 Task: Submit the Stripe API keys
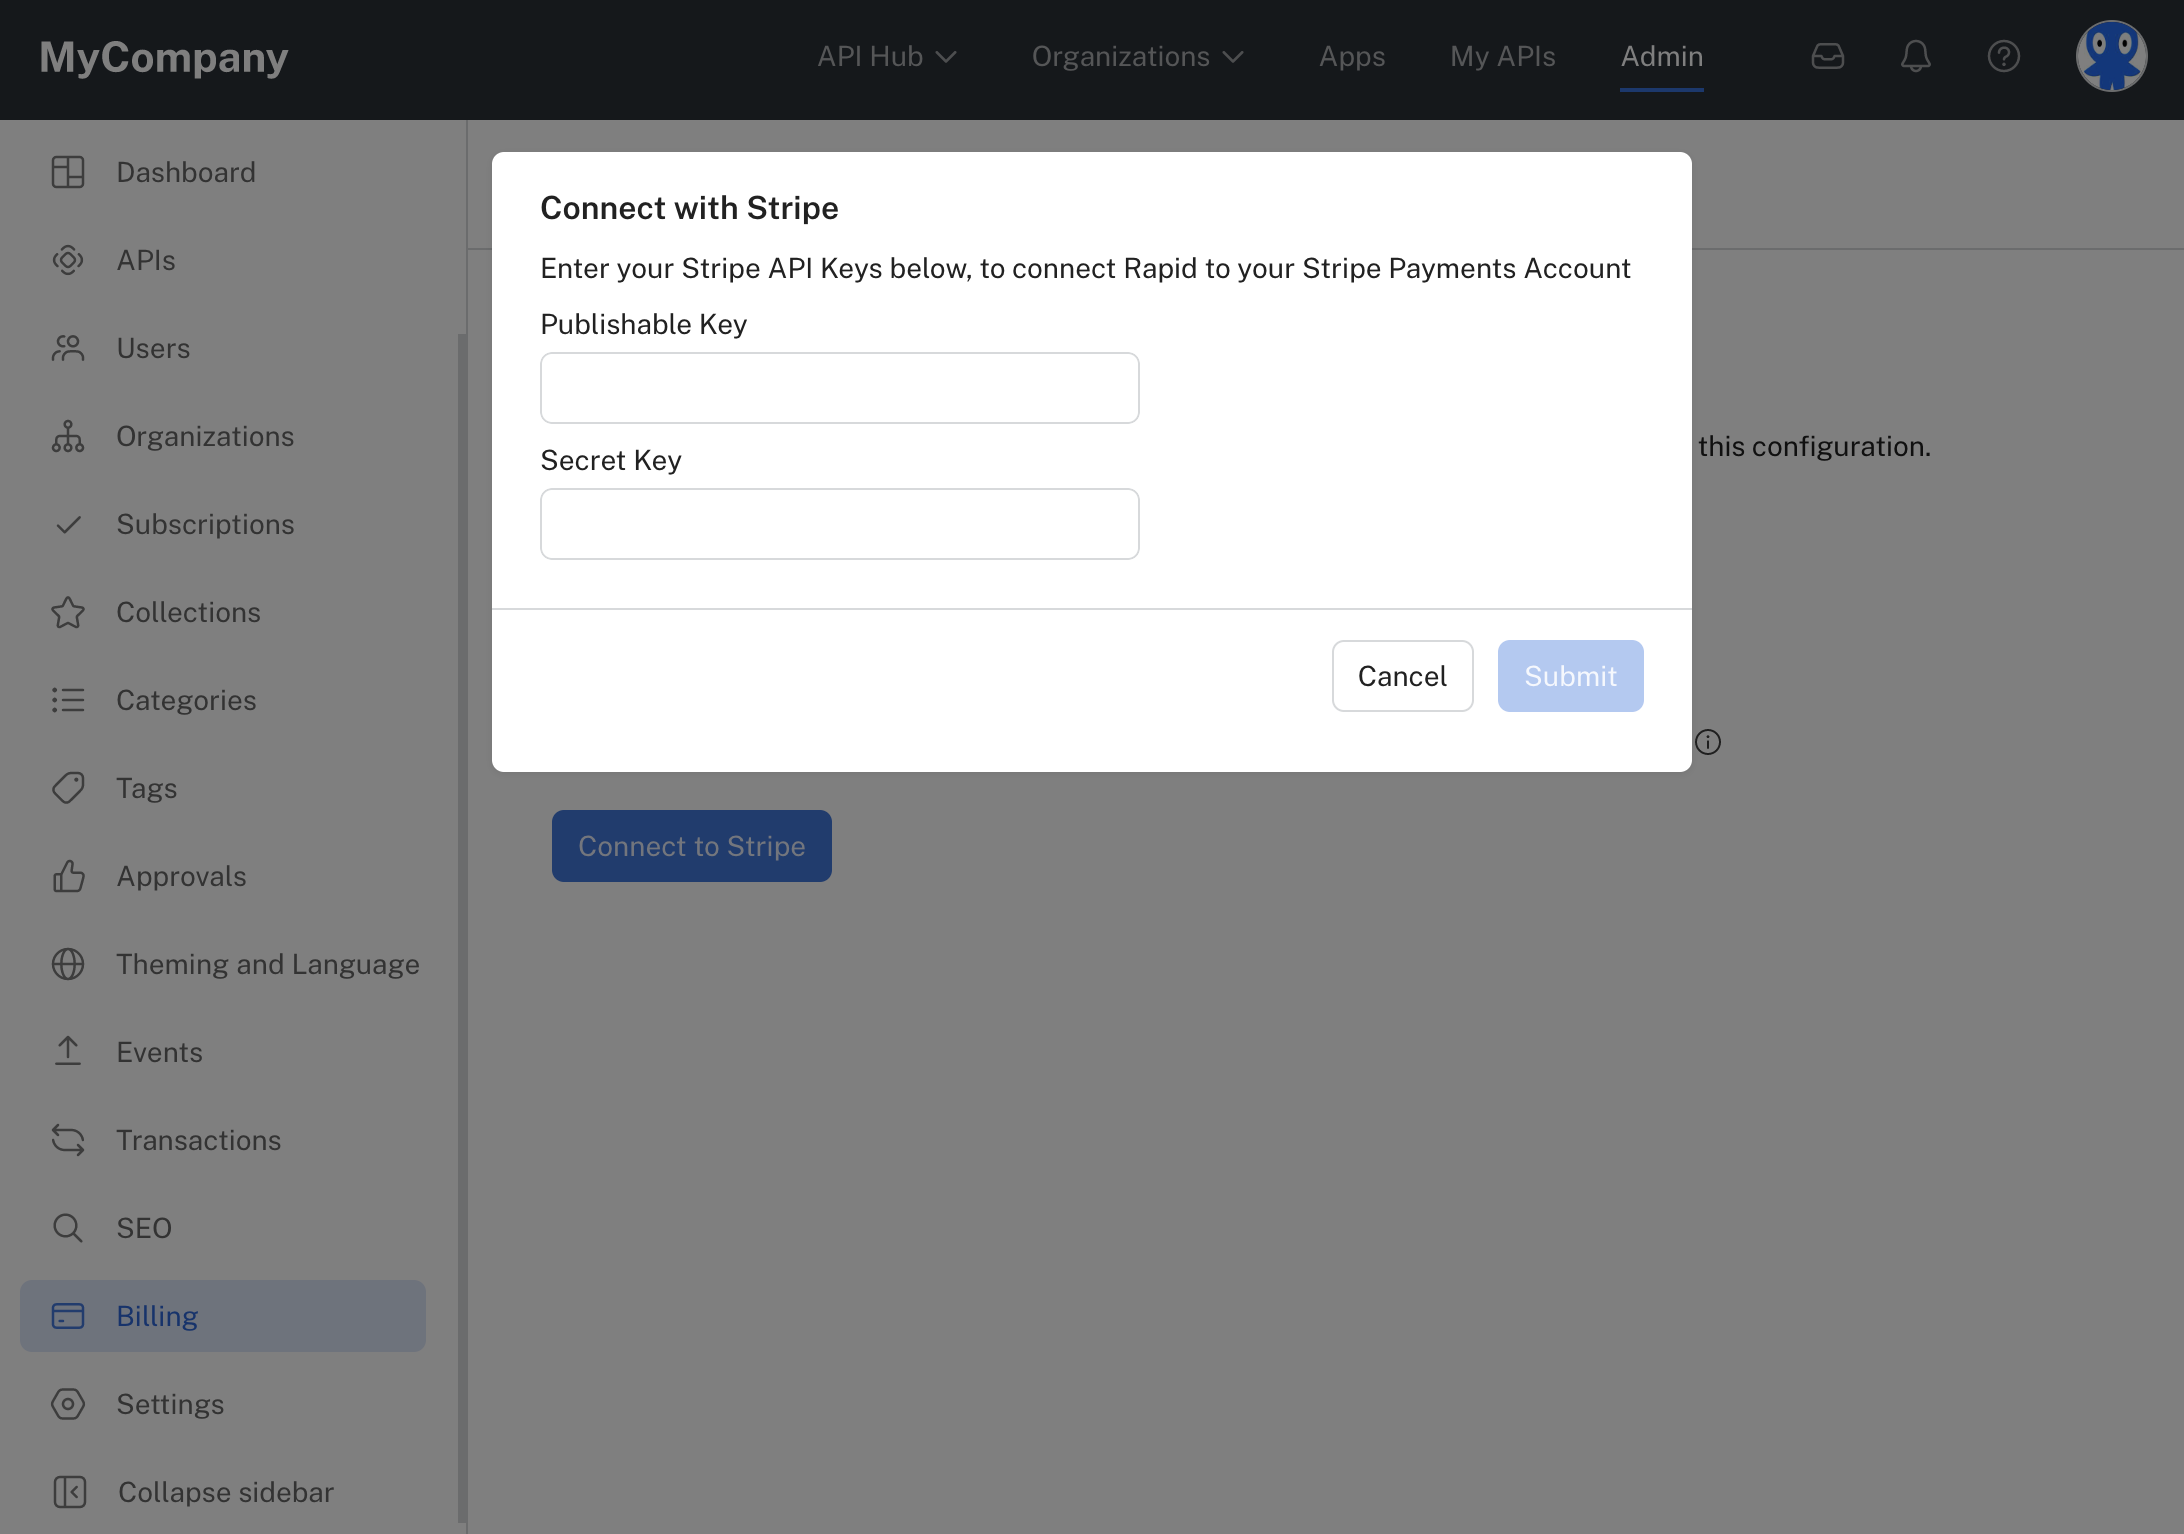coord(1570,676)
